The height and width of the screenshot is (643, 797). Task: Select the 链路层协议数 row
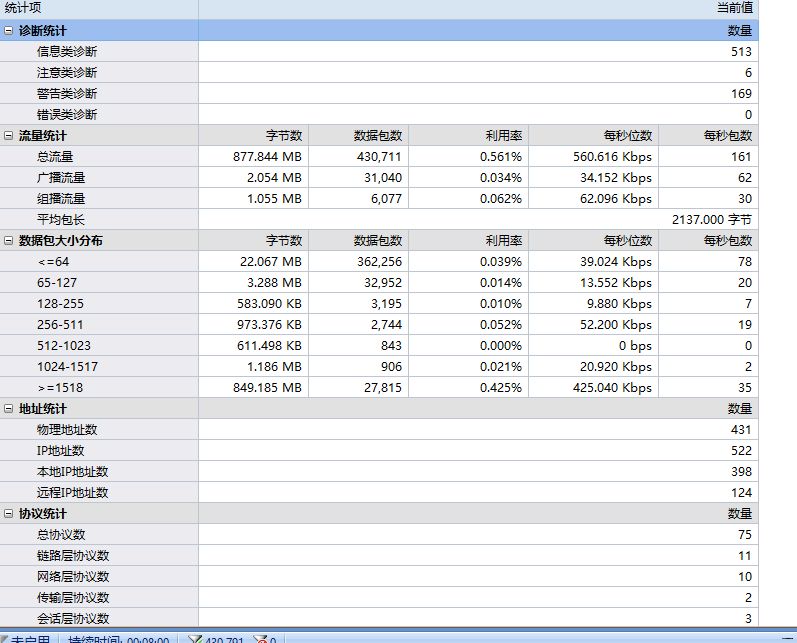click(x=379, y=556)
